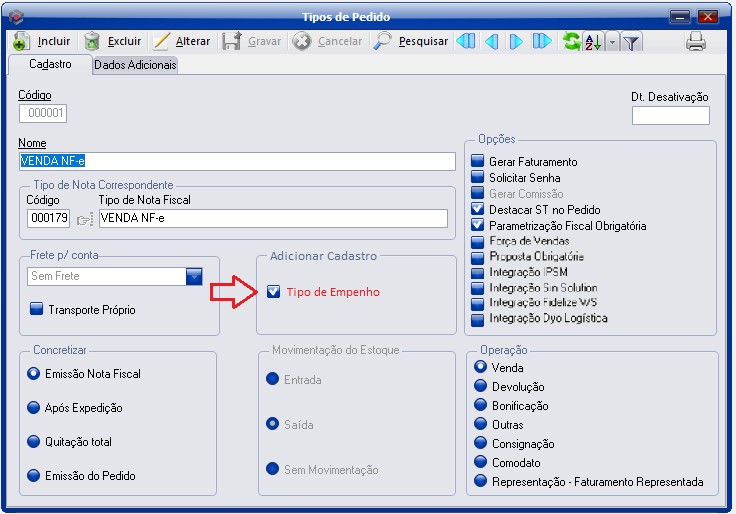Click the filter funnel icon
This screenshot has width=736, height=514.
point(633,41)
